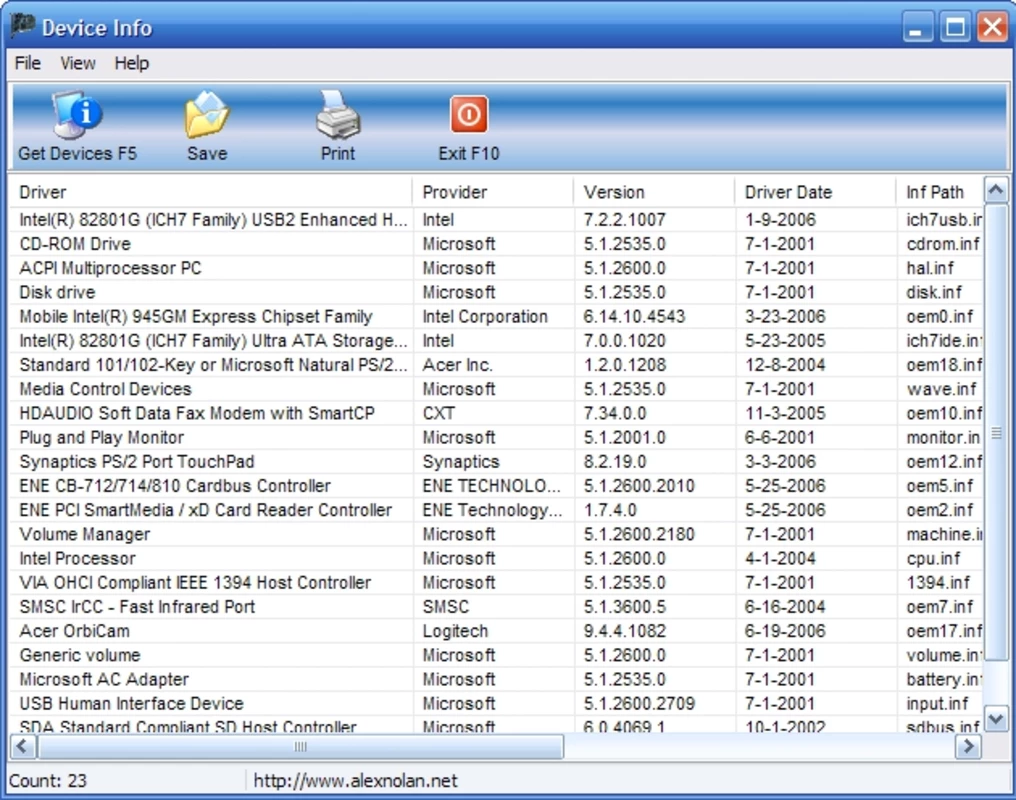Click the vertical scrollbar thumb

[x=996, y=433]
